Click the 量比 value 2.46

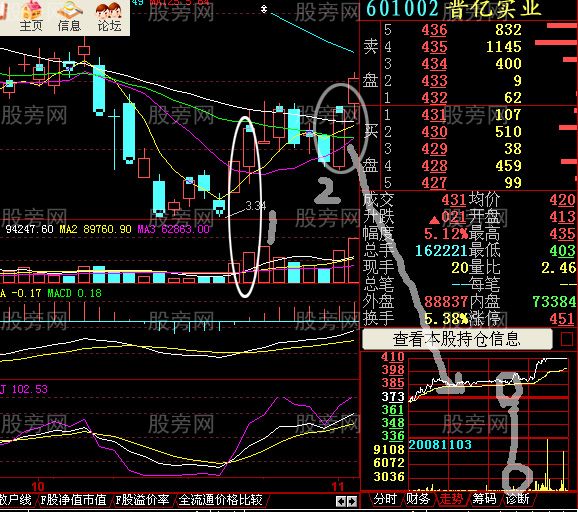(558, 268)
